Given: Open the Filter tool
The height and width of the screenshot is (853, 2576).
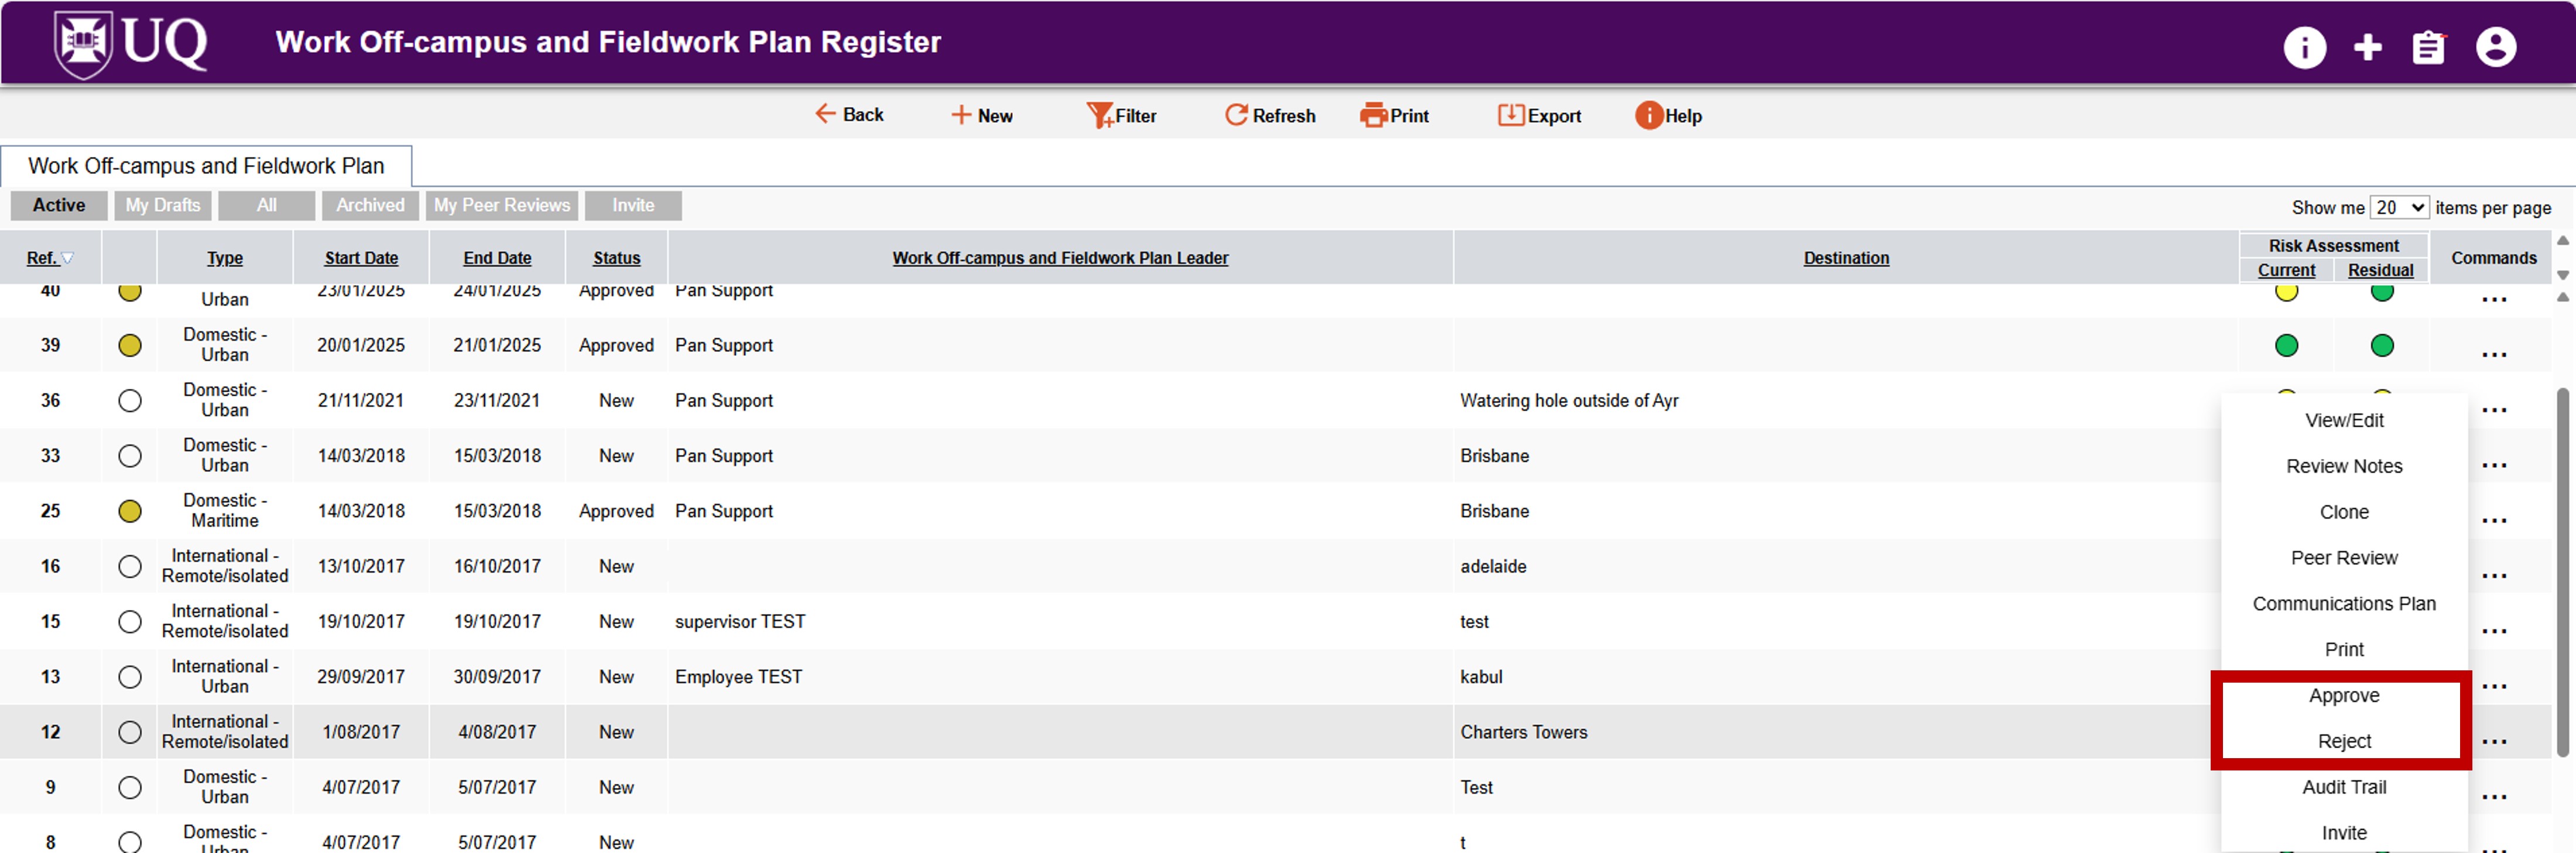Looking at the screenshot, I should pyautogui.click(x=1121, y=116).
